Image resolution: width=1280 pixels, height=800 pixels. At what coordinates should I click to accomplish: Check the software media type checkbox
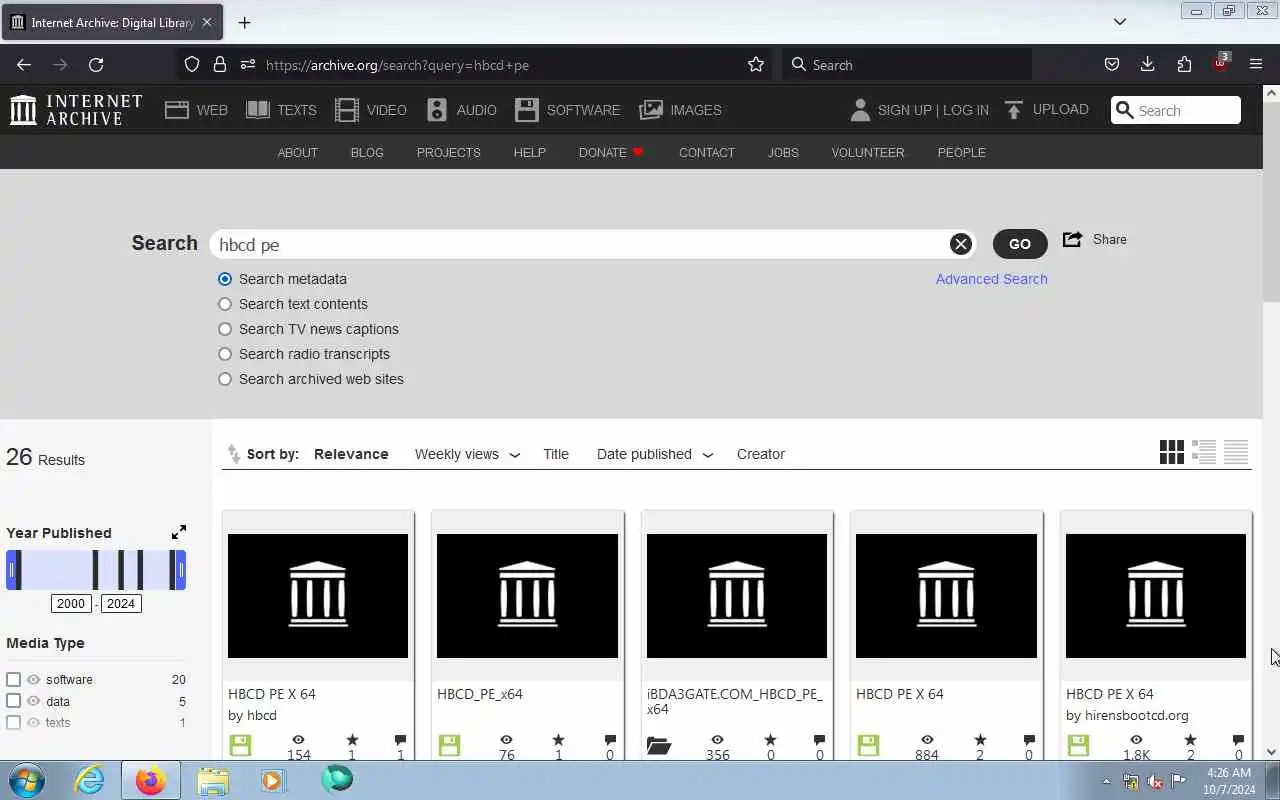[14, 679]
